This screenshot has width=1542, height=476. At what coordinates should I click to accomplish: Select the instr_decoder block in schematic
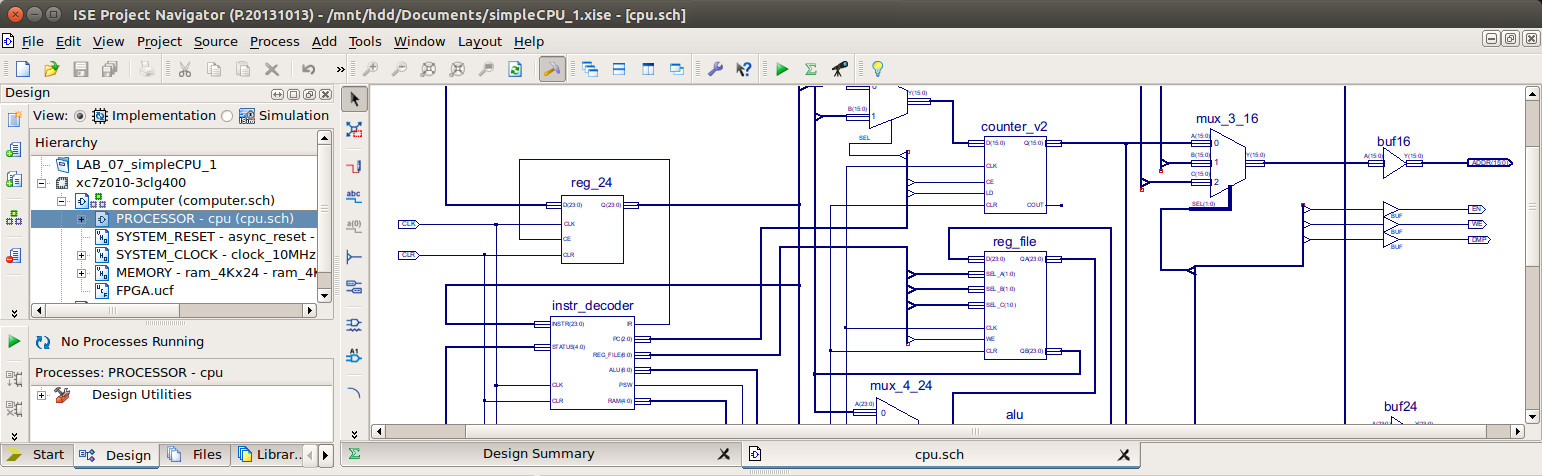point(592,361)
